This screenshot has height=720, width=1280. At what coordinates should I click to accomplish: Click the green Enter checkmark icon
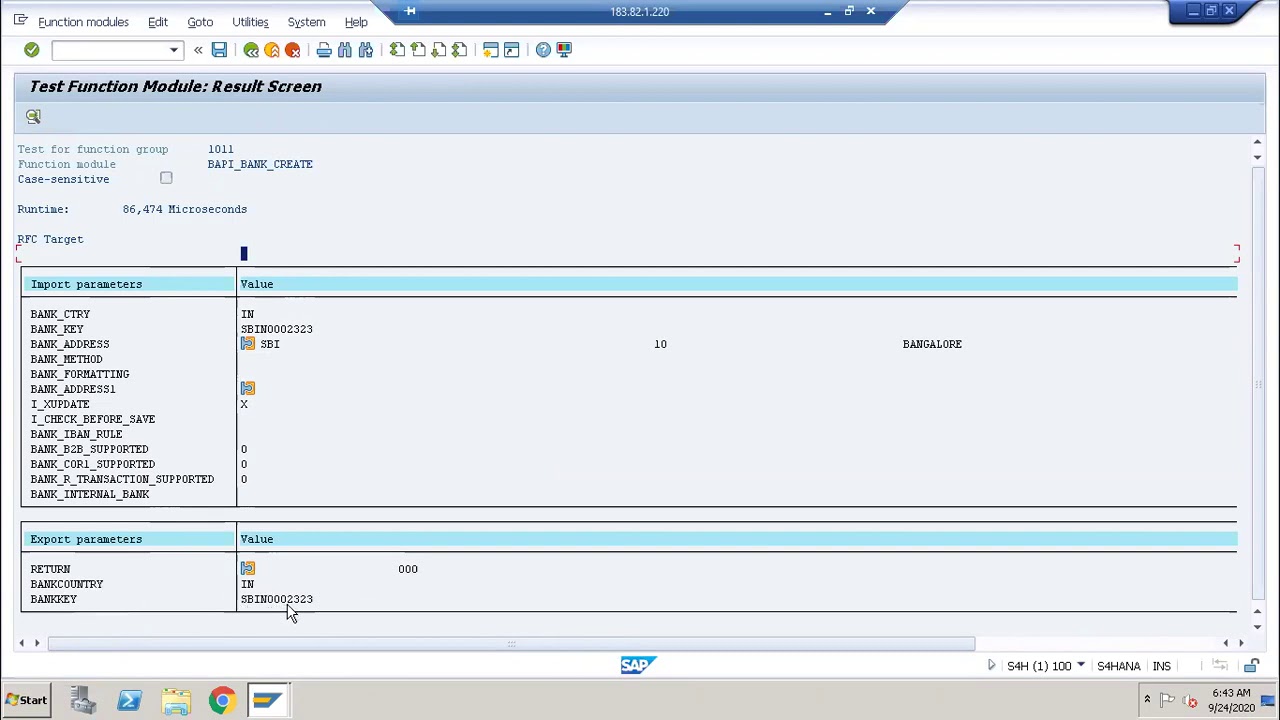coord(31,50)
